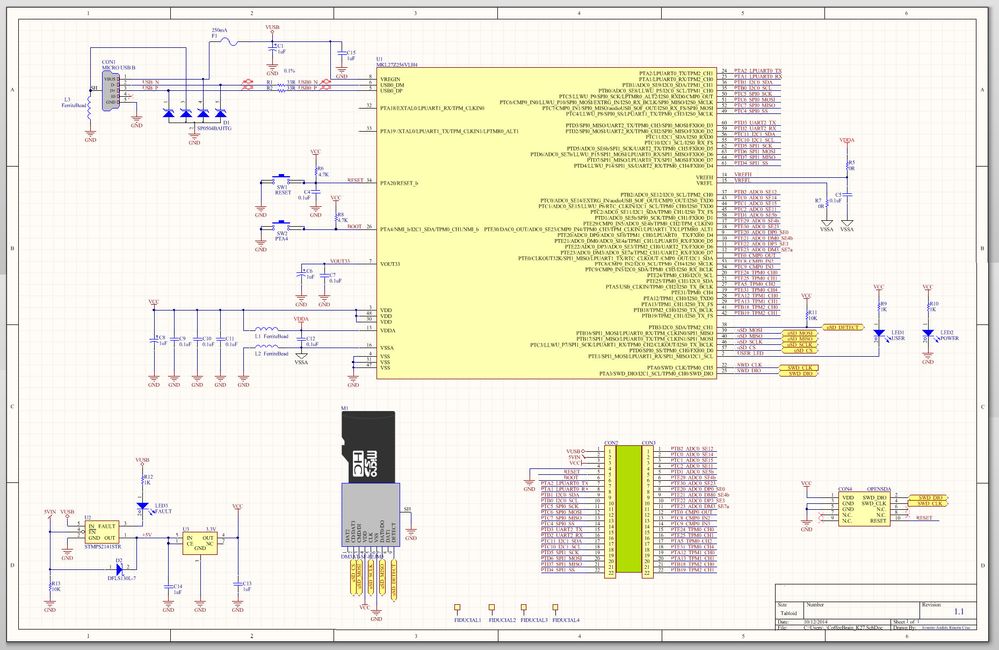Select the C1 1uF capacitor symbol
The image size is (999, 650).
click(273, 49)
